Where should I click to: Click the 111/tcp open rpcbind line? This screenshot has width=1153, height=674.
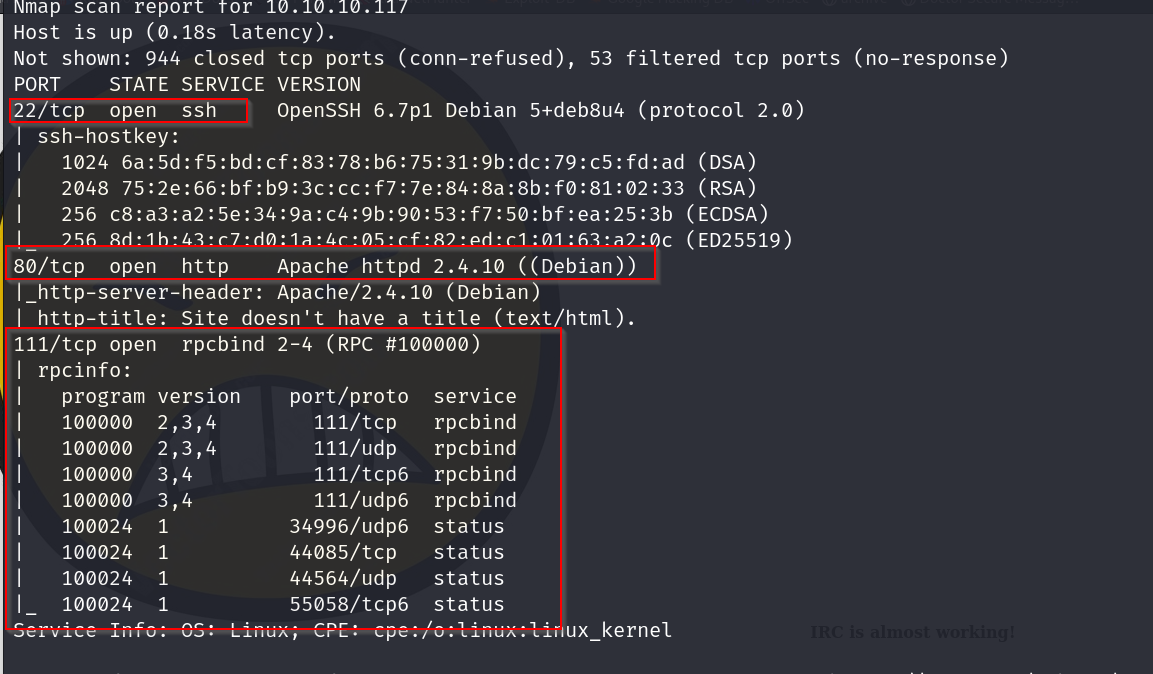(247, 344)
